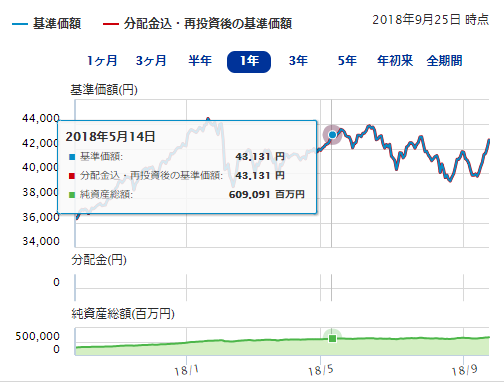Viewport: 504px width, 382px height.
Task: Click the 44,000 y-axis label
Action: coord(41,118)
